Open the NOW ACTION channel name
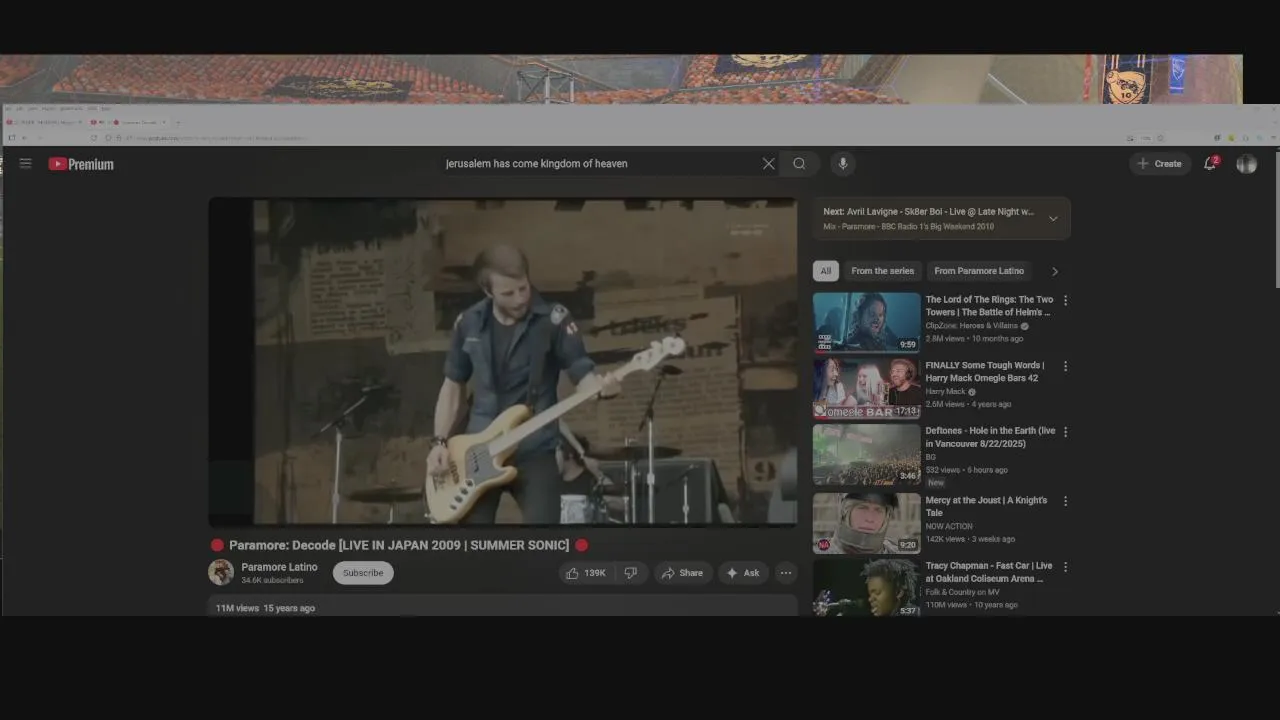This screenshot has width=1280, height=720. tap(949, 526)
